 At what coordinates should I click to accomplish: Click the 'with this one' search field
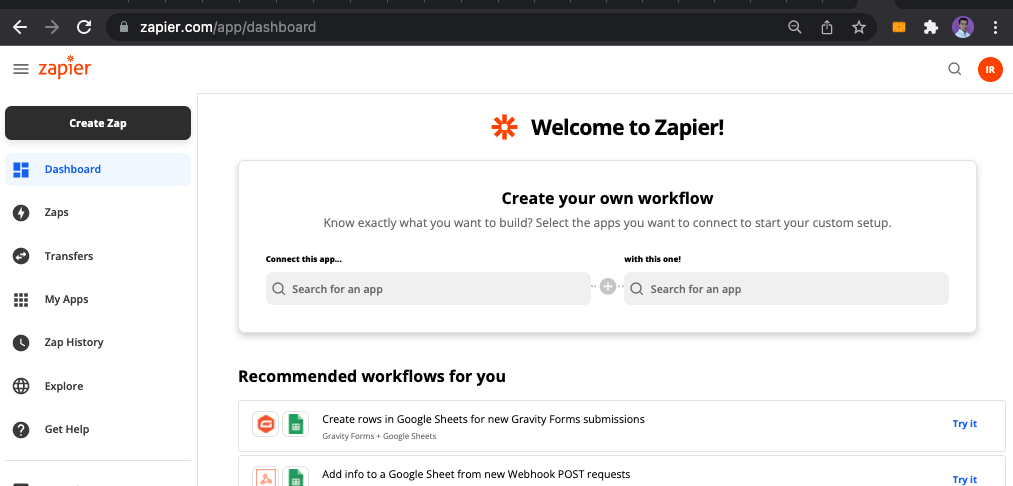786,288
